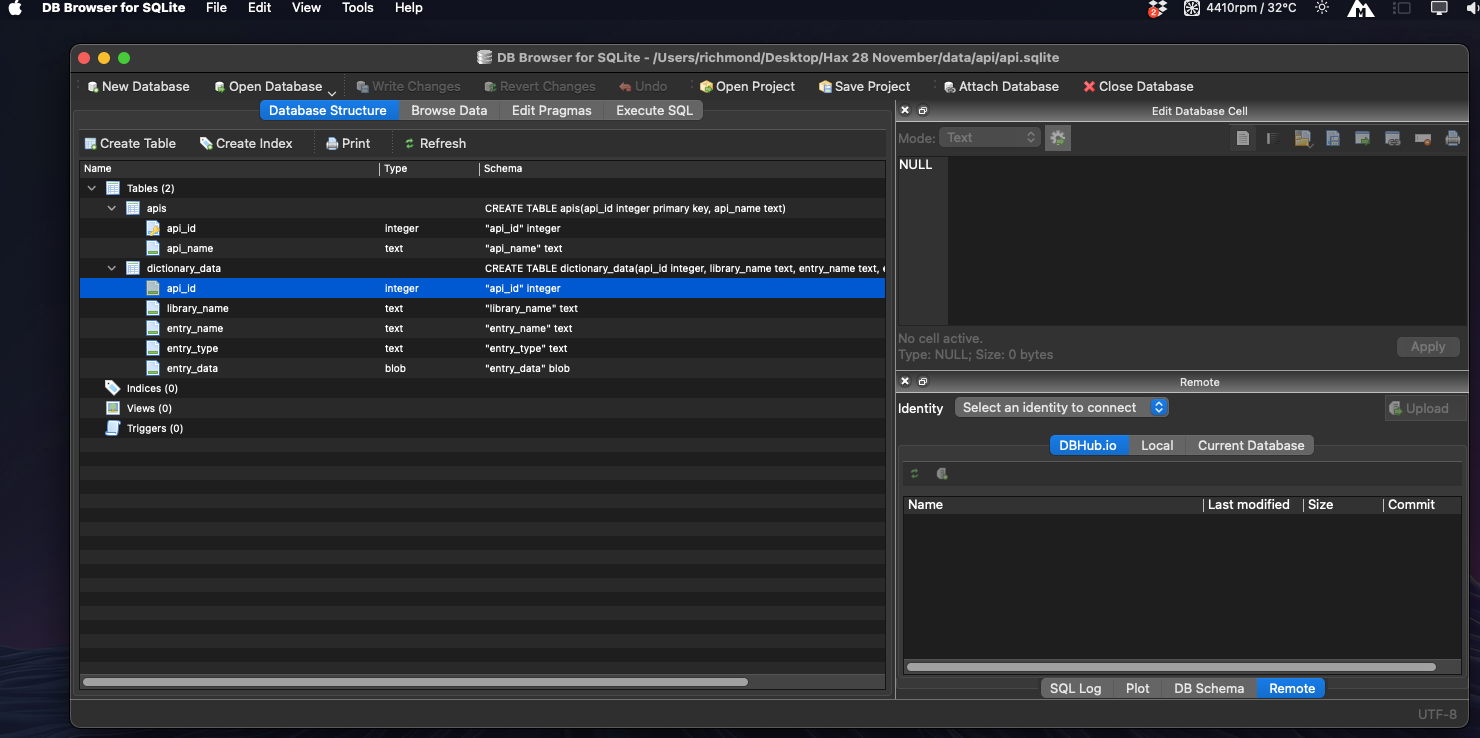1480x738 pixels.
Task: Select the apis table icon
Action: click(x=133, y=208)
